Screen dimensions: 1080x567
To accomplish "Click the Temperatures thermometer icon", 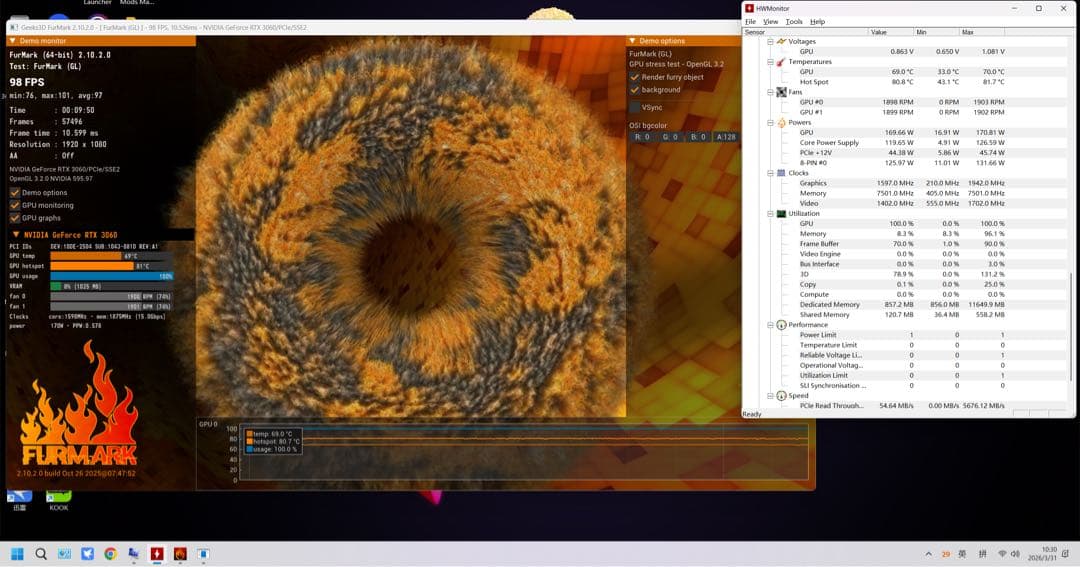I will (781, 62).
